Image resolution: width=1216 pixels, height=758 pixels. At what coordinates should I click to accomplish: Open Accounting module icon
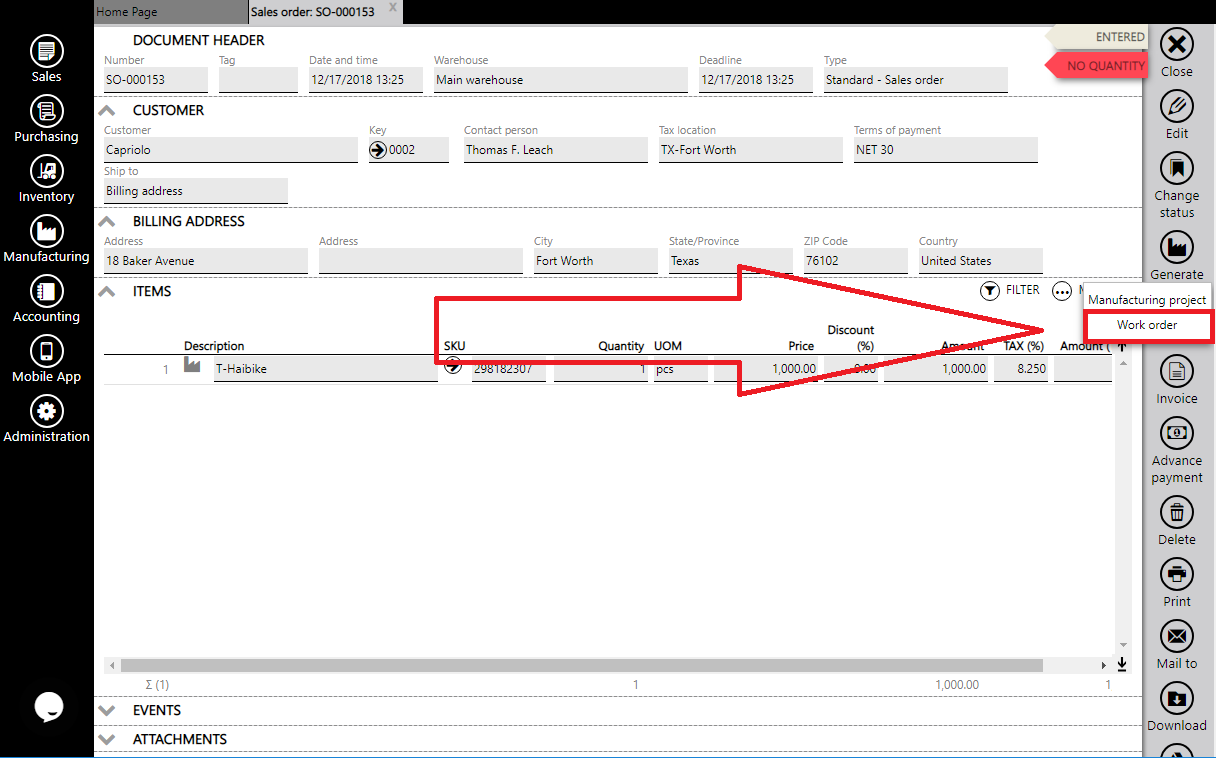coord(46,291)
